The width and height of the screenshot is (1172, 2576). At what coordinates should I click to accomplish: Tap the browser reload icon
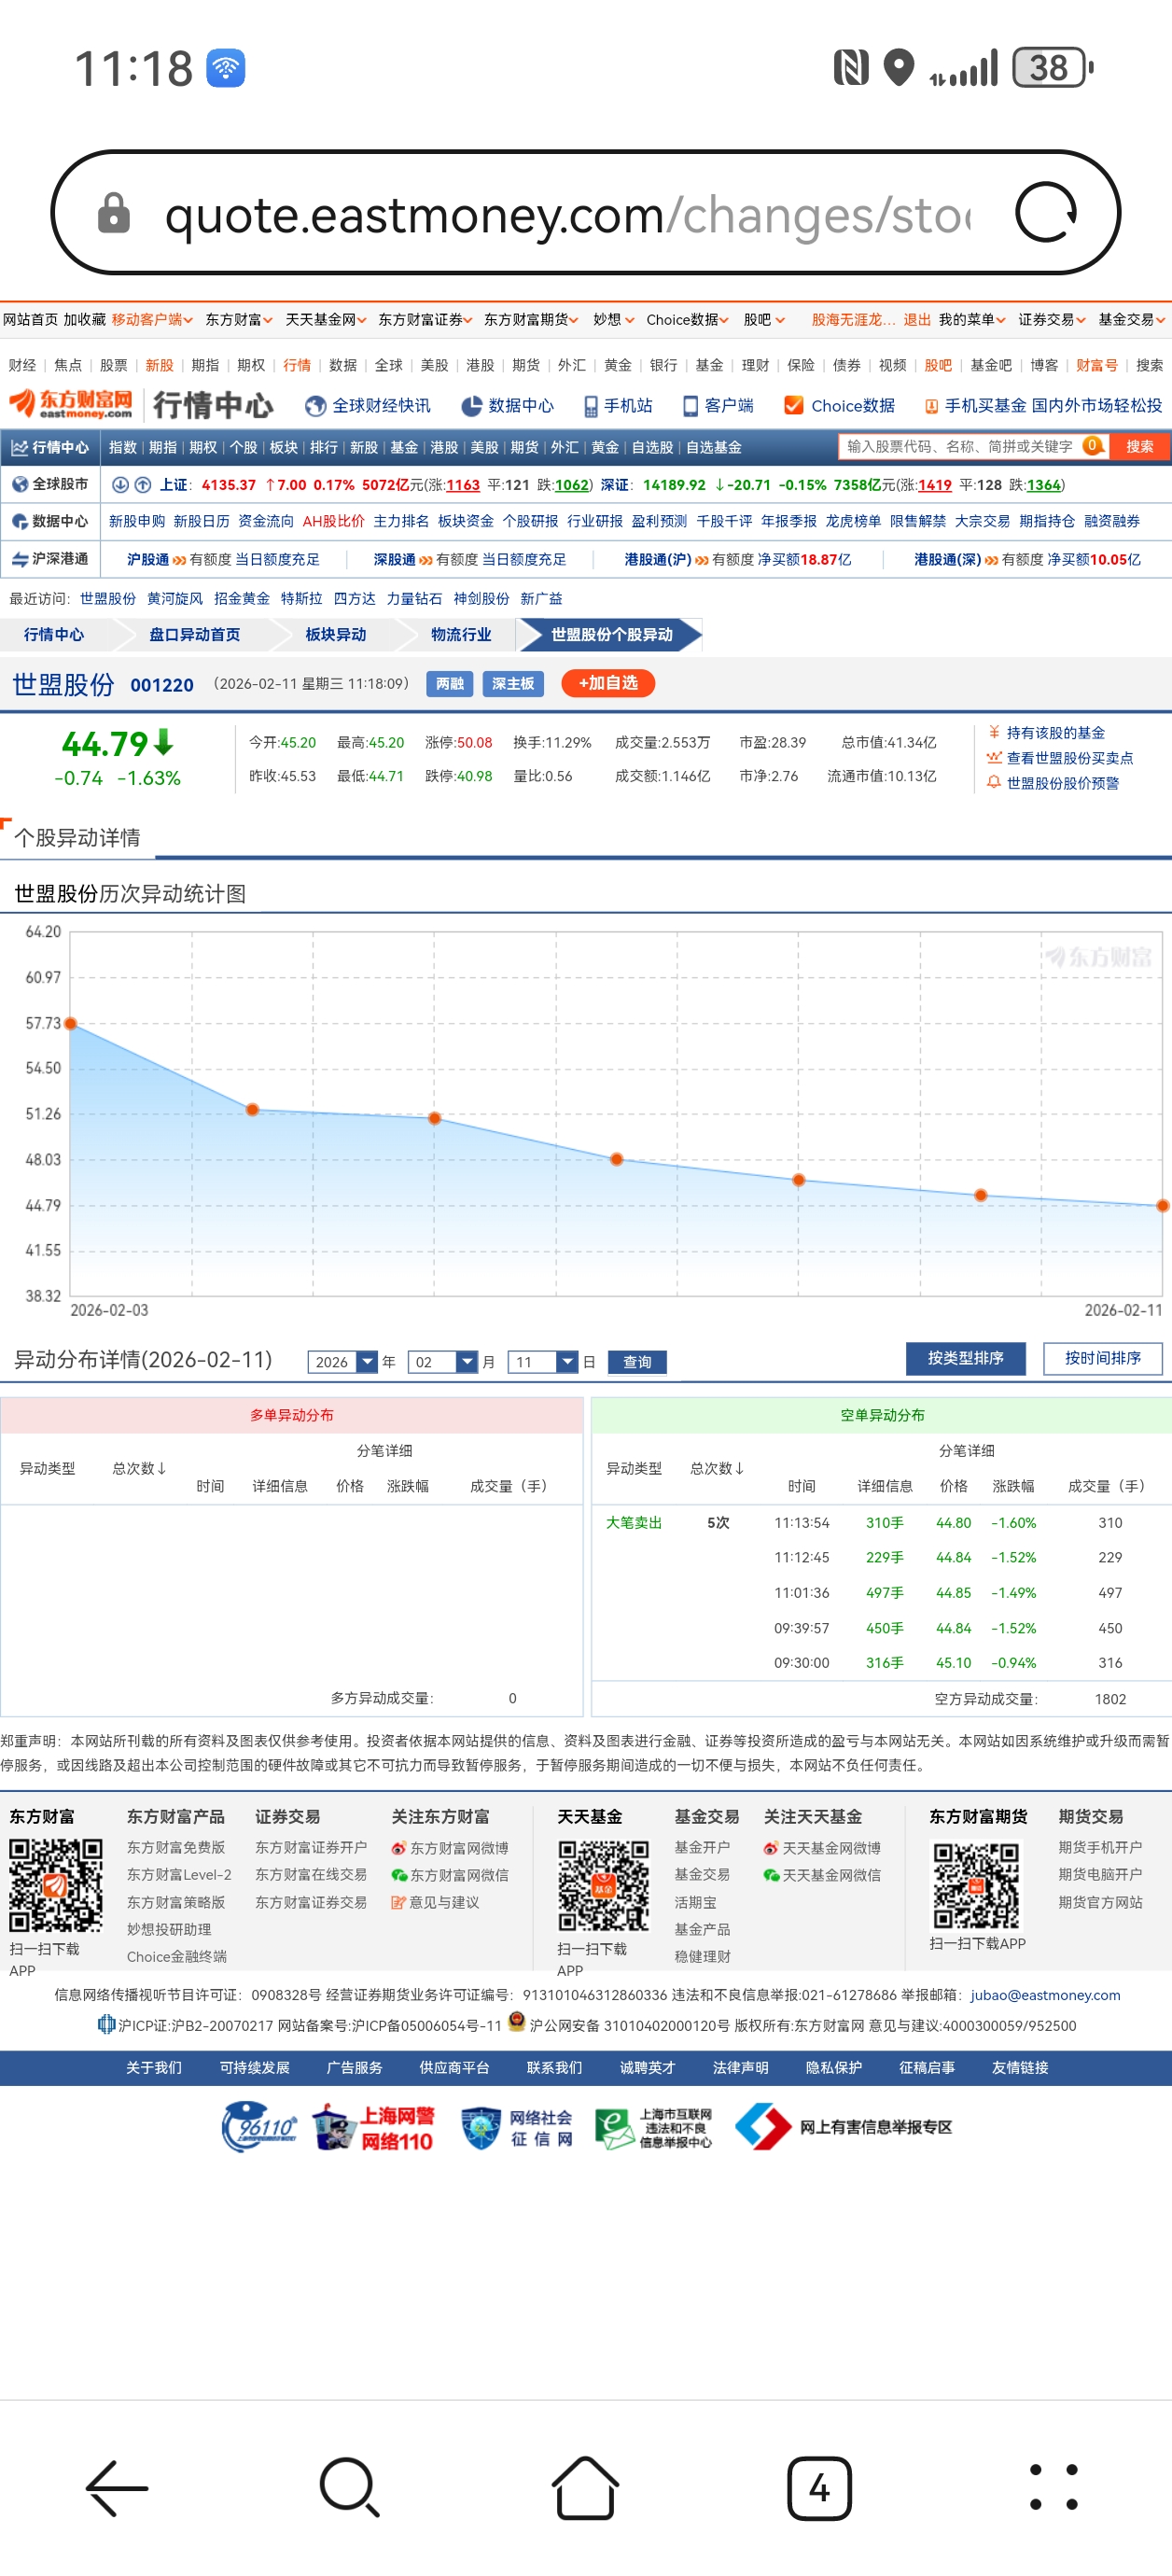pyautogui.click(x=1045, y=212)
